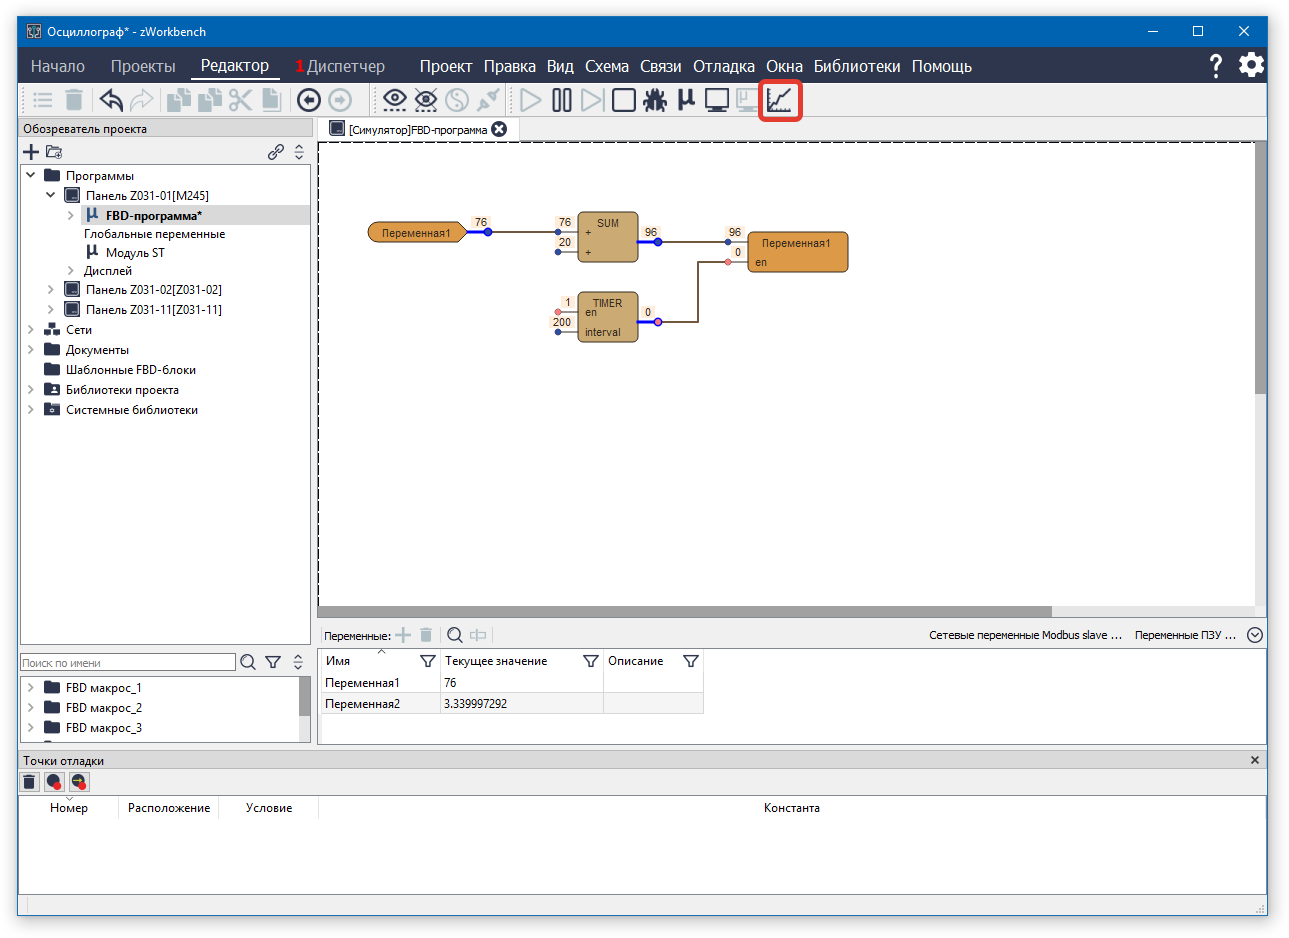Click the search icon in variables panel
Viewport: 1289px width, 938px height.
(455, 635)
